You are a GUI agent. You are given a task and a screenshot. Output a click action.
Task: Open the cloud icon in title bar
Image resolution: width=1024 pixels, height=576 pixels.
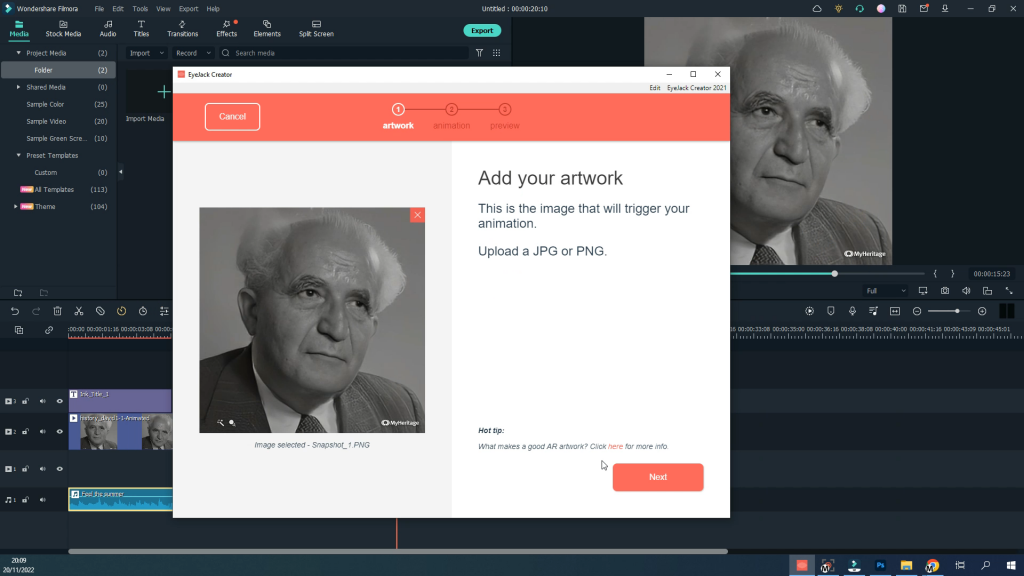pos(817,8)
